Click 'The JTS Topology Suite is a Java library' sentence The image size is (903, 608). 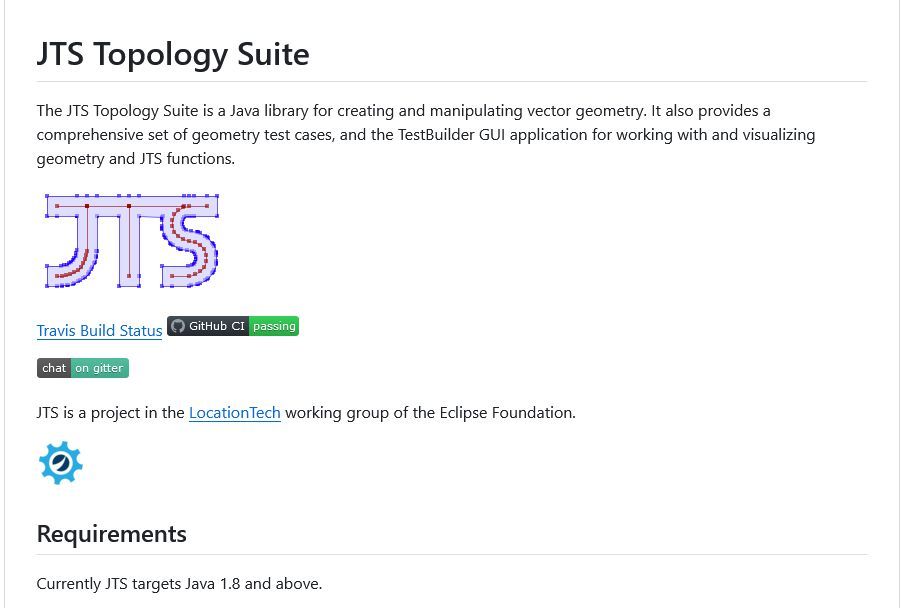(x=169, y=111)
